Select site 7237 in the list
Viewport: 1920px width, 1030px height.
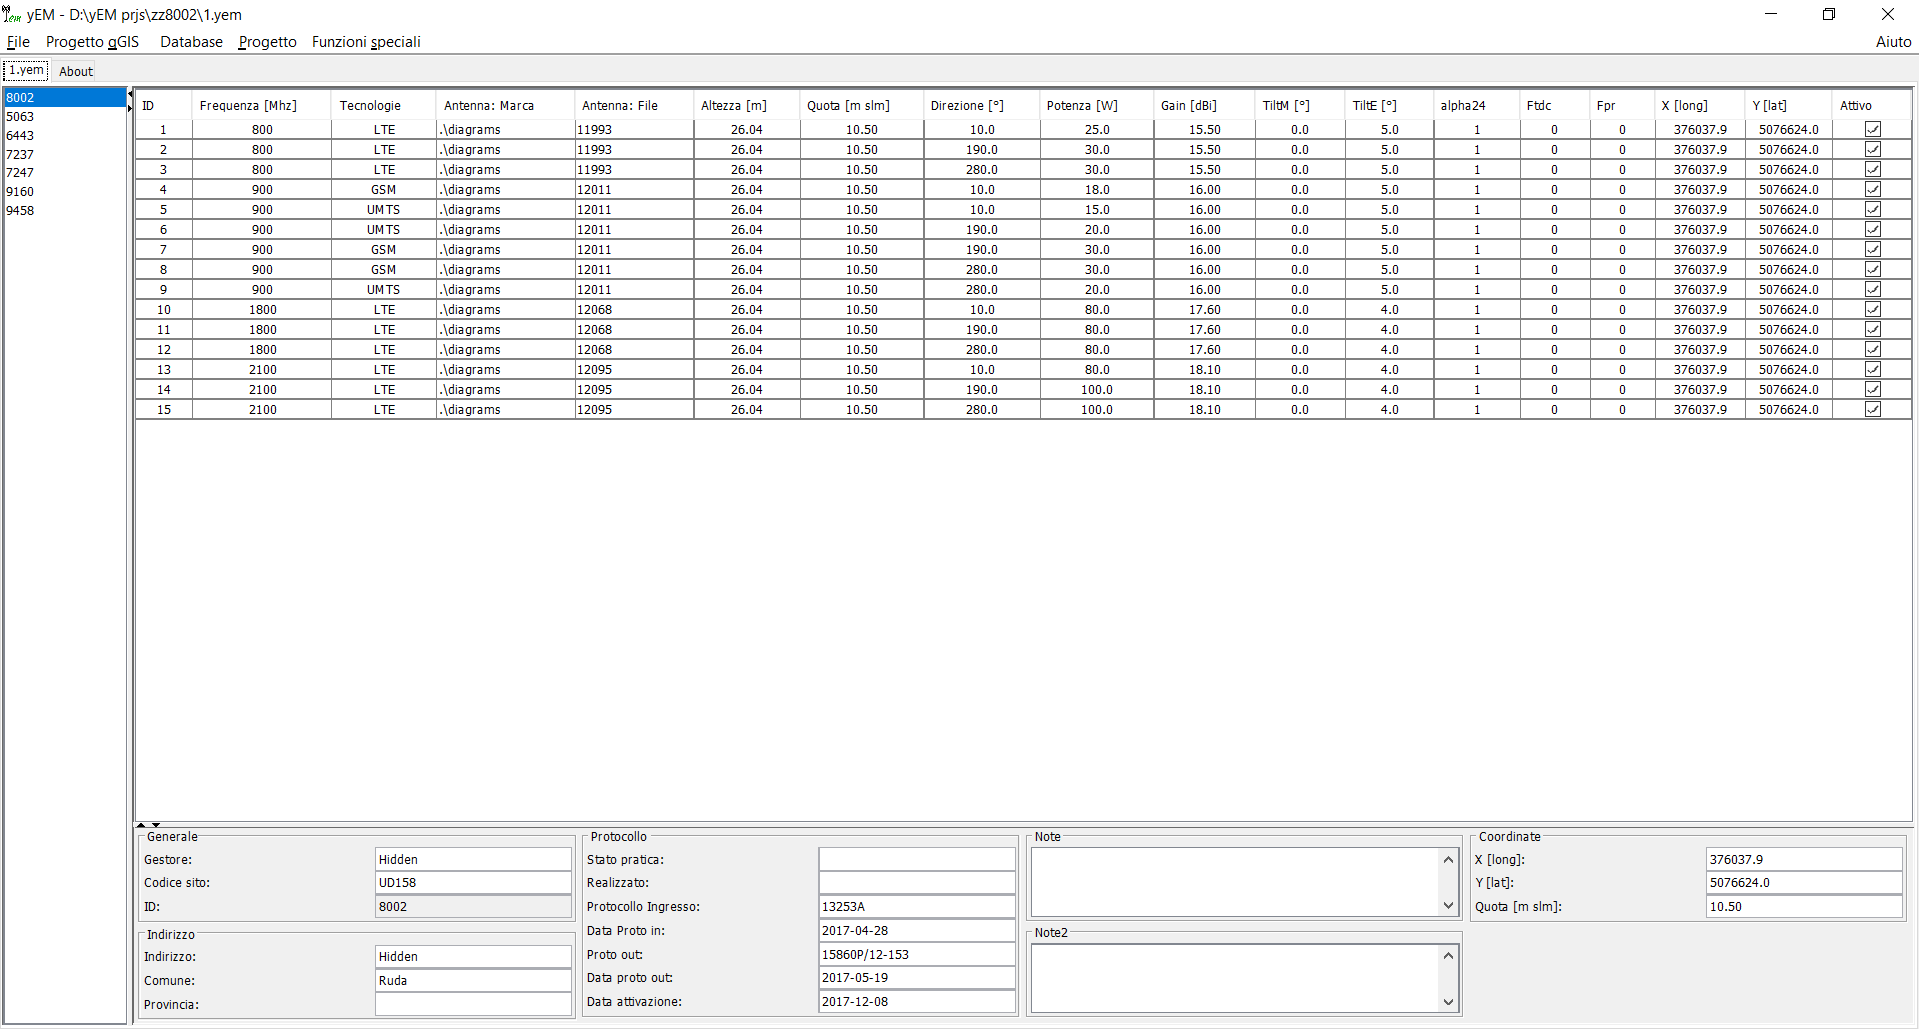pyautogui.click(x=20, y=154)
